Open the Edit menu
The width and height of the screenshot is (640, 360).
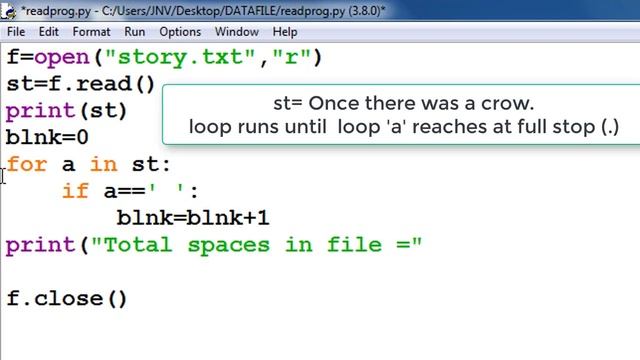(49, 32)
